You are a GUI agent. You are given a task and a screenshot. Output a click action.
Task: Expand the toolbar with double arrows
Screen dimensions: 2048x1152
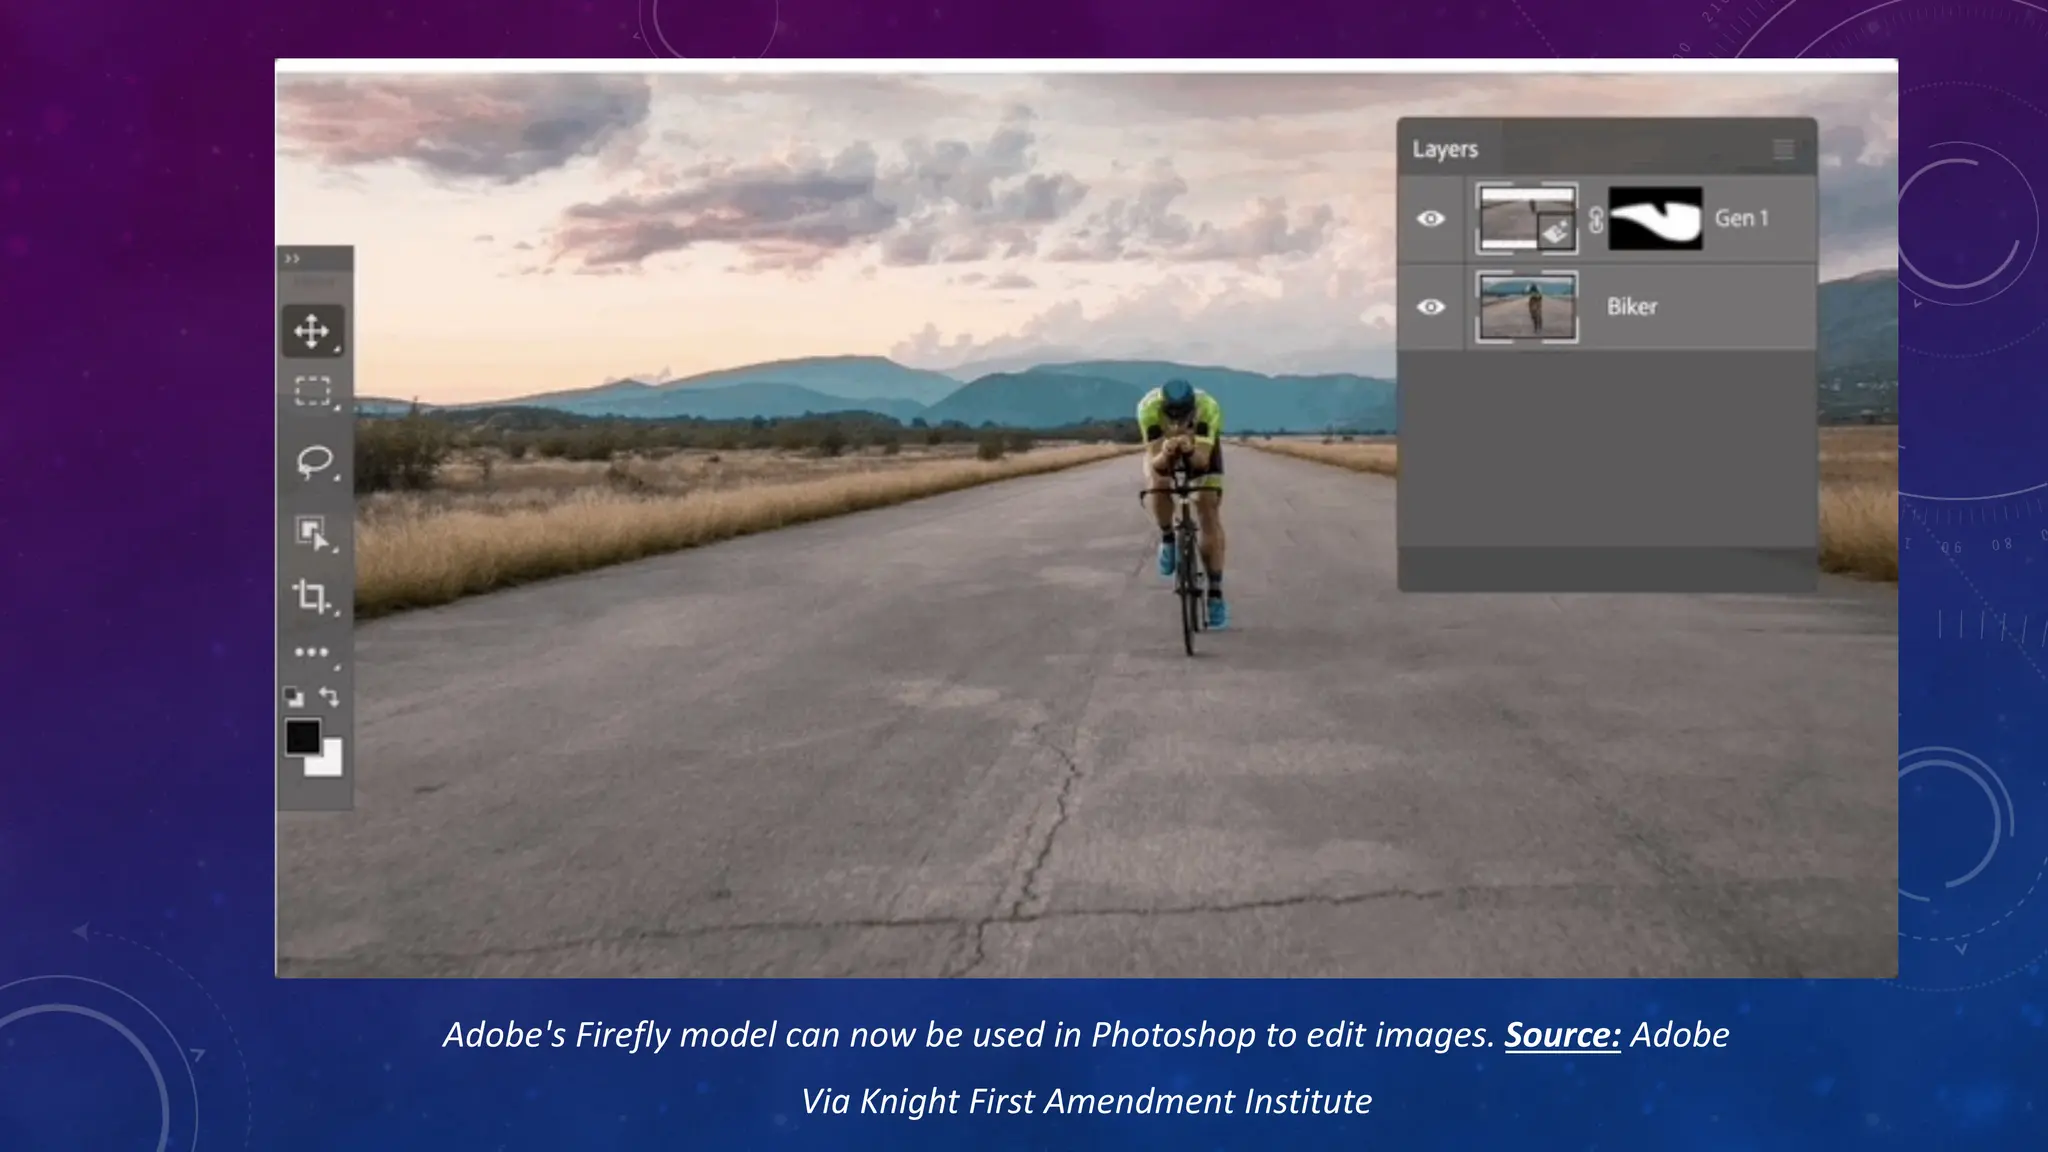coord(292,259)
